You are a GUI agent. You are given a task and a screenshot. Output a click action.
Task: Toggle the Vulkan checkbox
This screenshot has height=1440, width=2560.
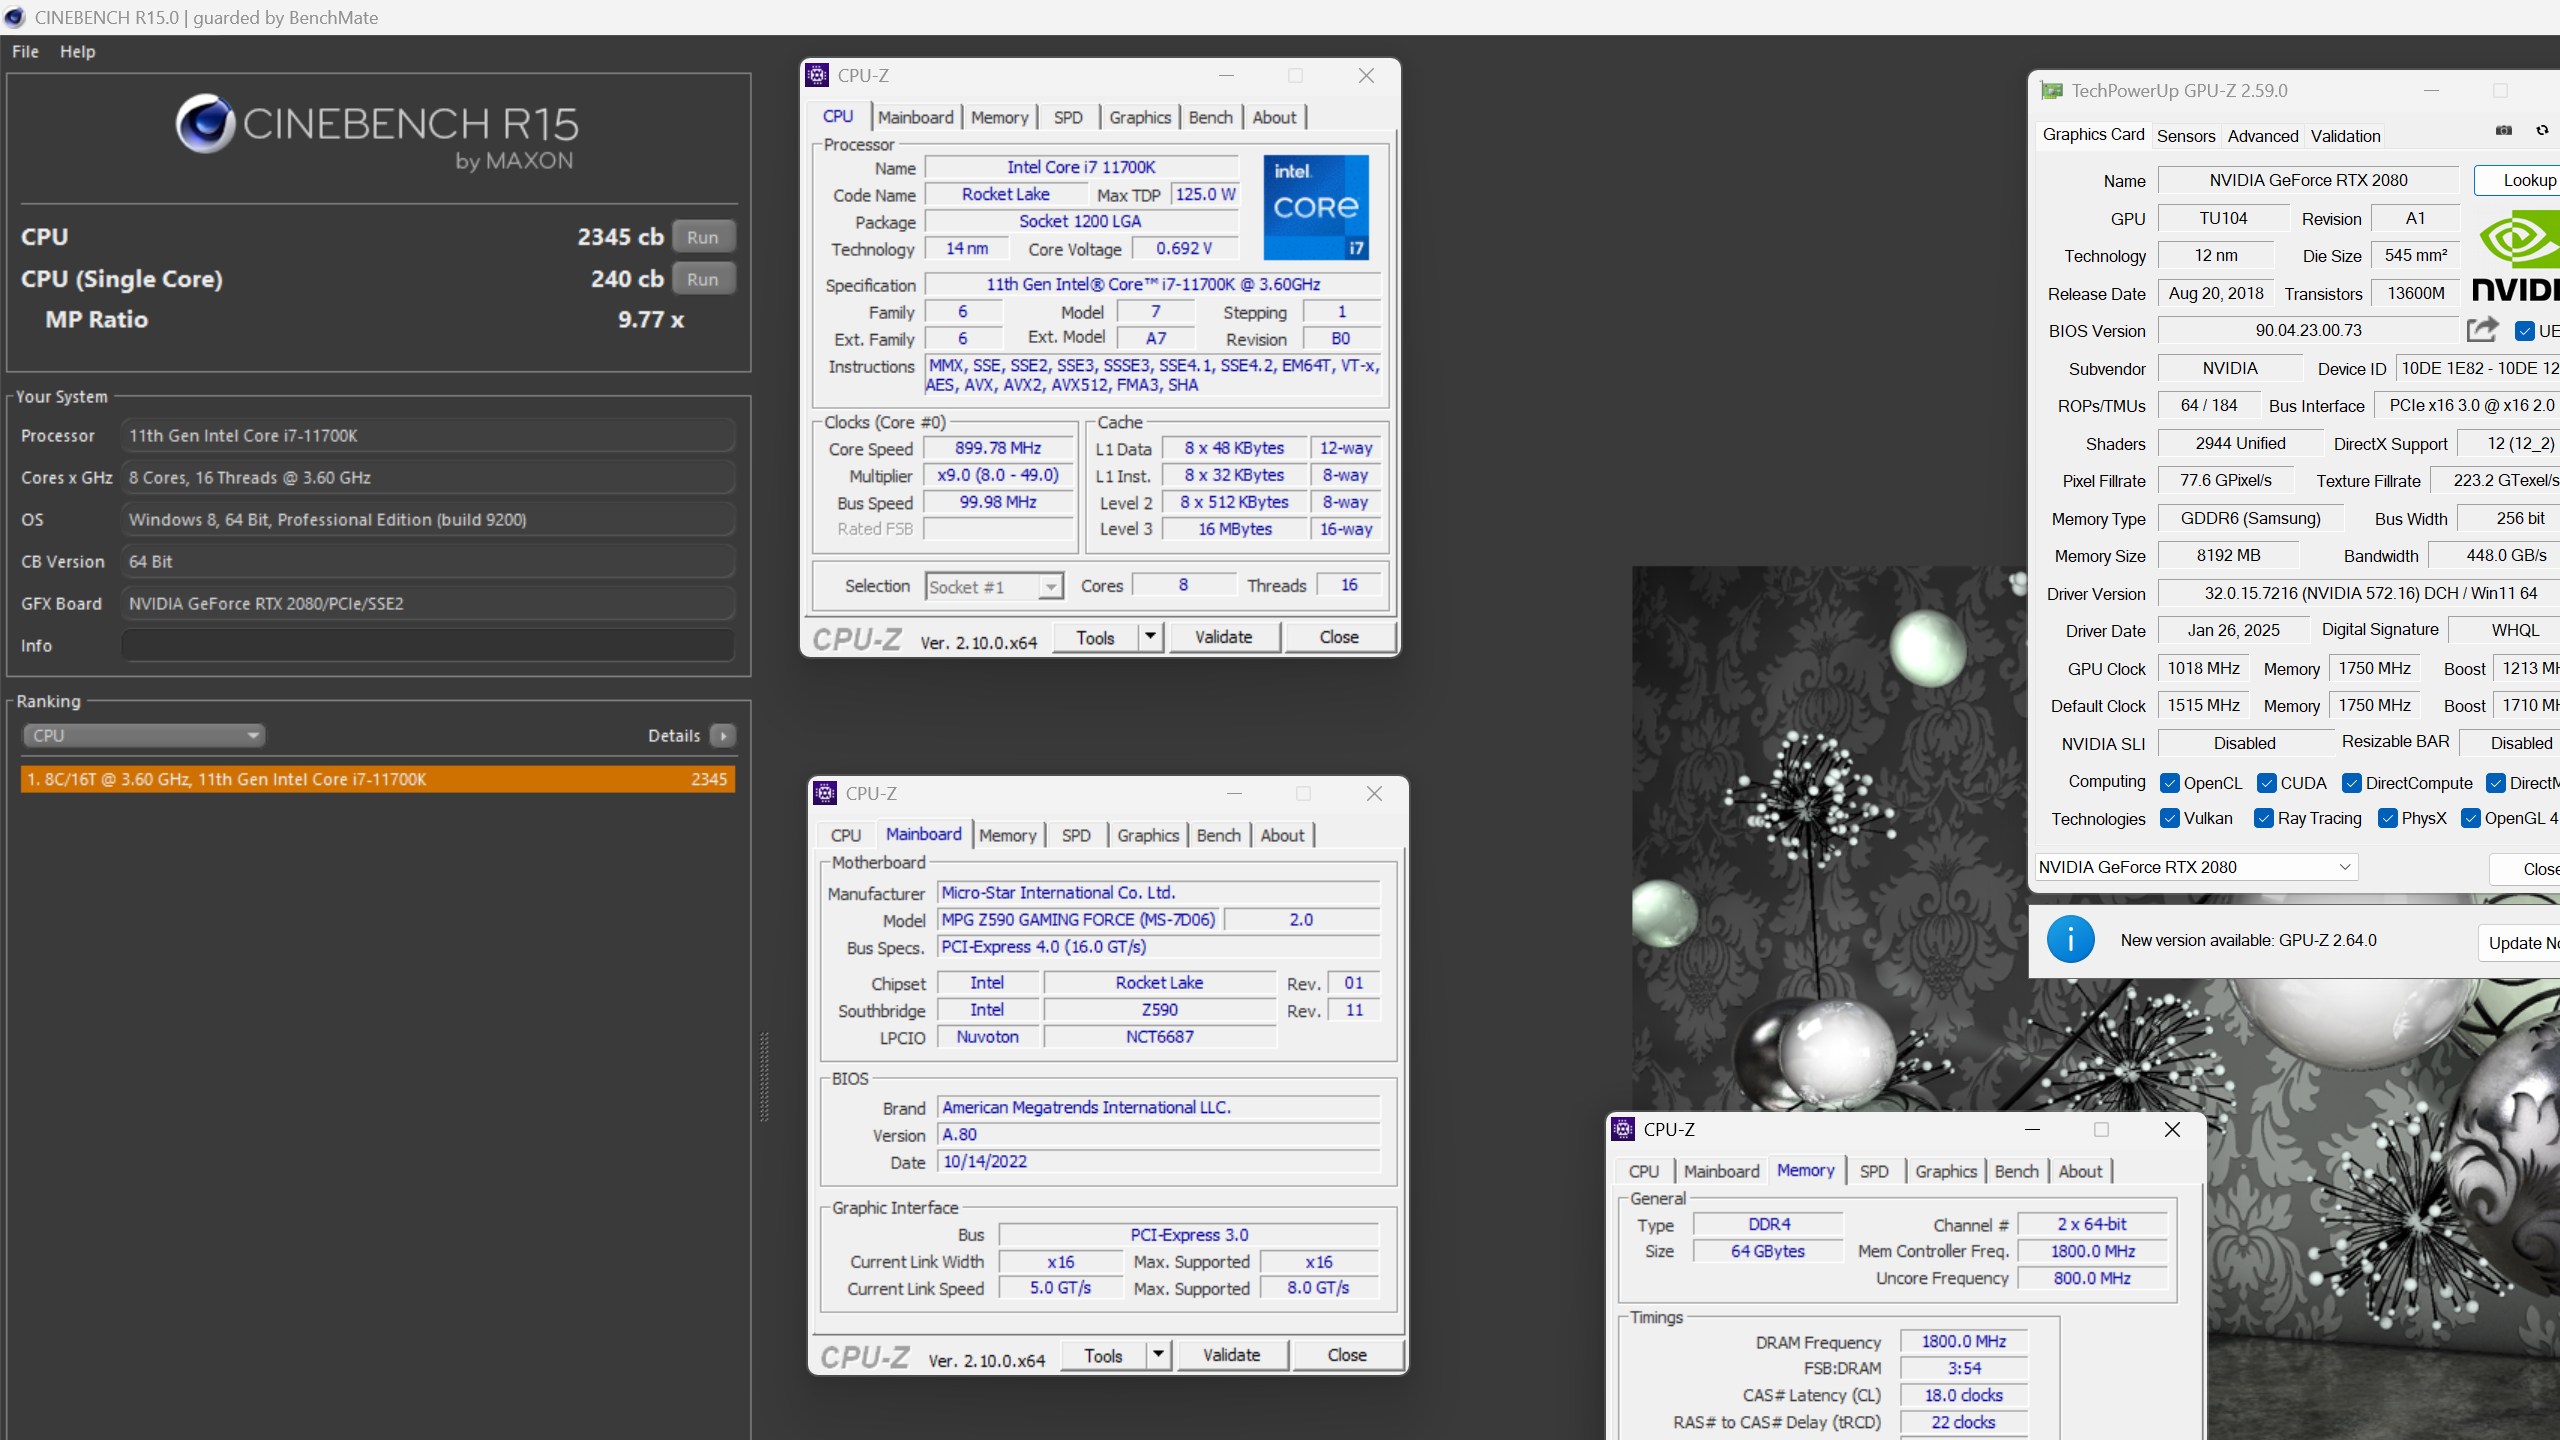pyautogui.click(x=2170, y=818)
